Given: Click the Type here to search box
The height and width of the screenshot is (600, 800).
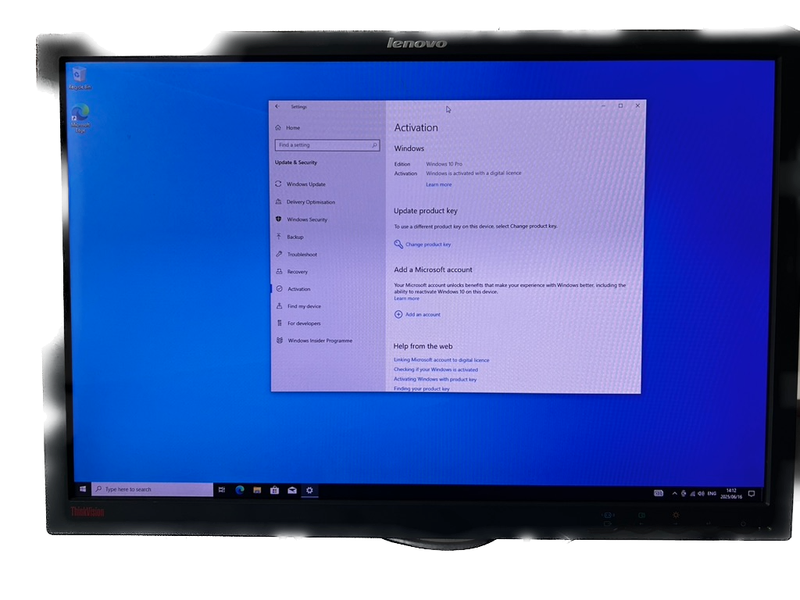Looking at the screenshot, I should 152,489.
